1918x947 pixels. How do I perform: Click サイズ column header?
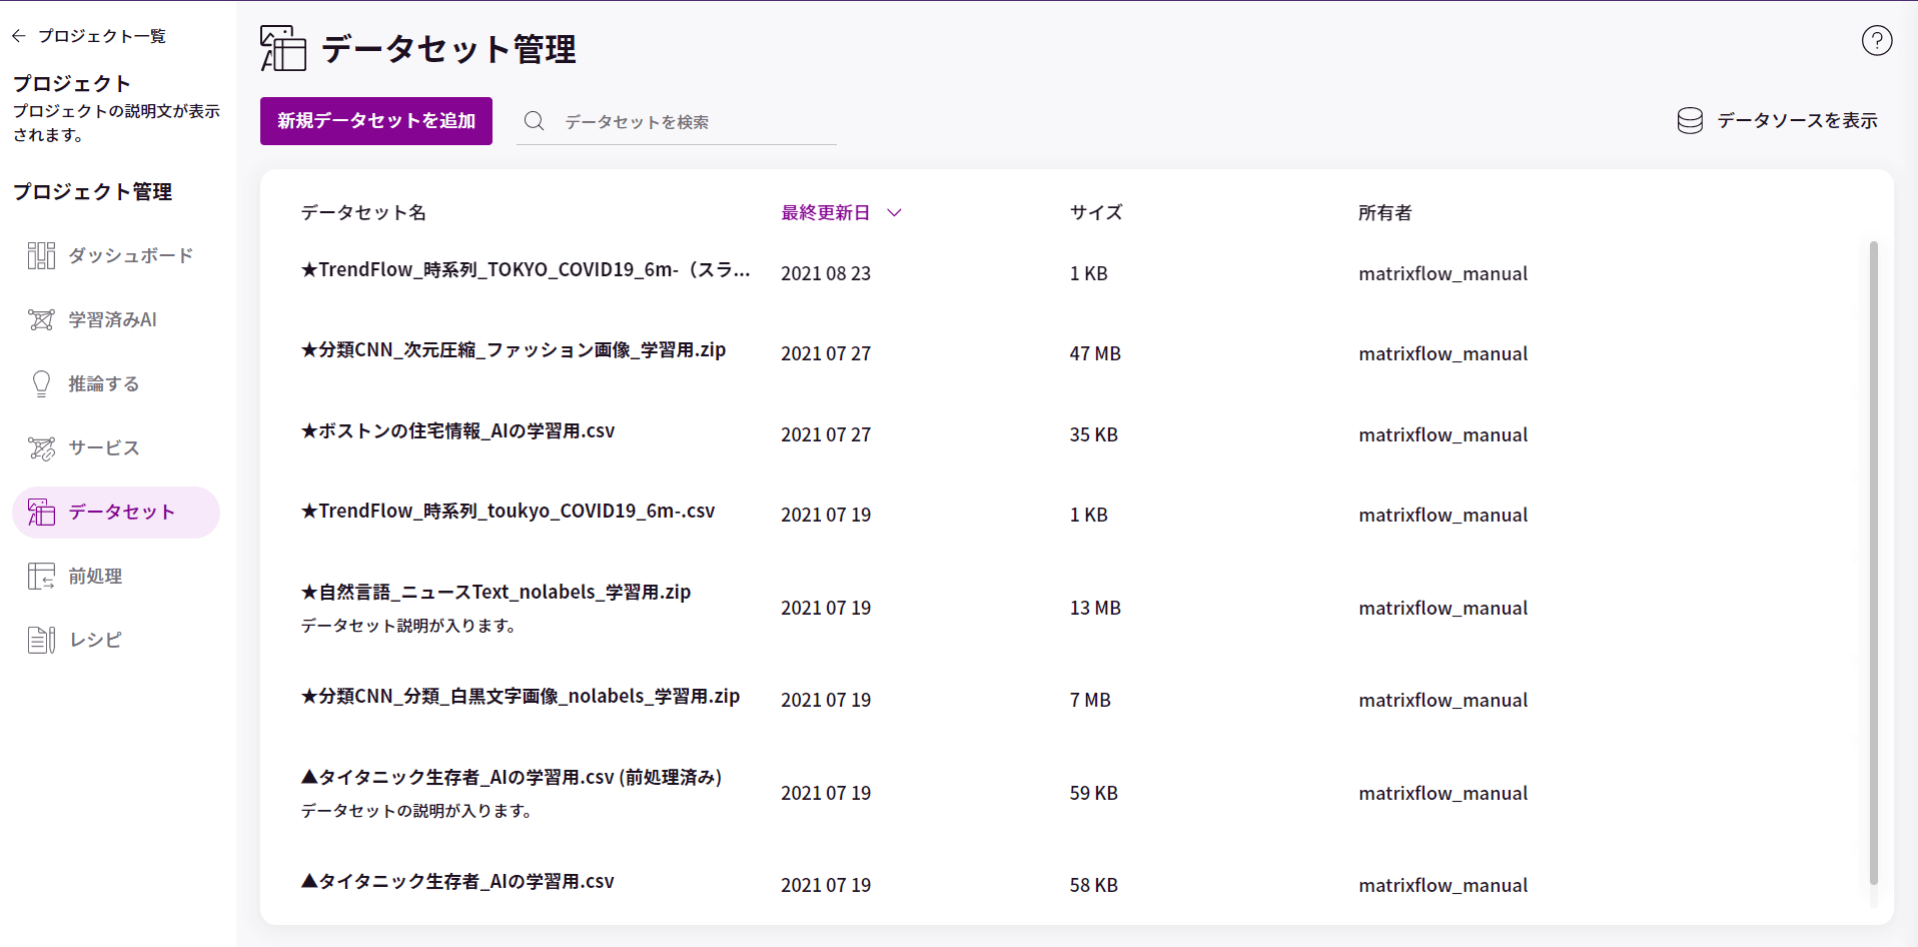click(x=1095, y=213)
